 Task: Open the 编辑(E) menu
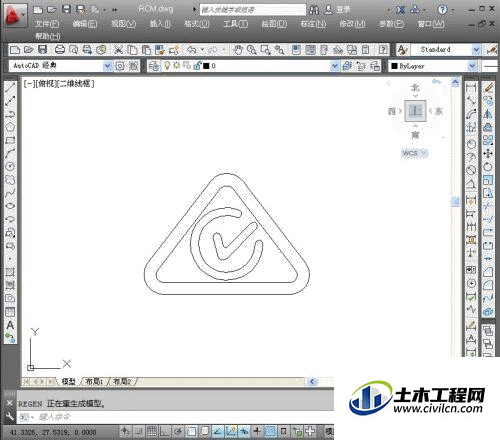point(85,24)
